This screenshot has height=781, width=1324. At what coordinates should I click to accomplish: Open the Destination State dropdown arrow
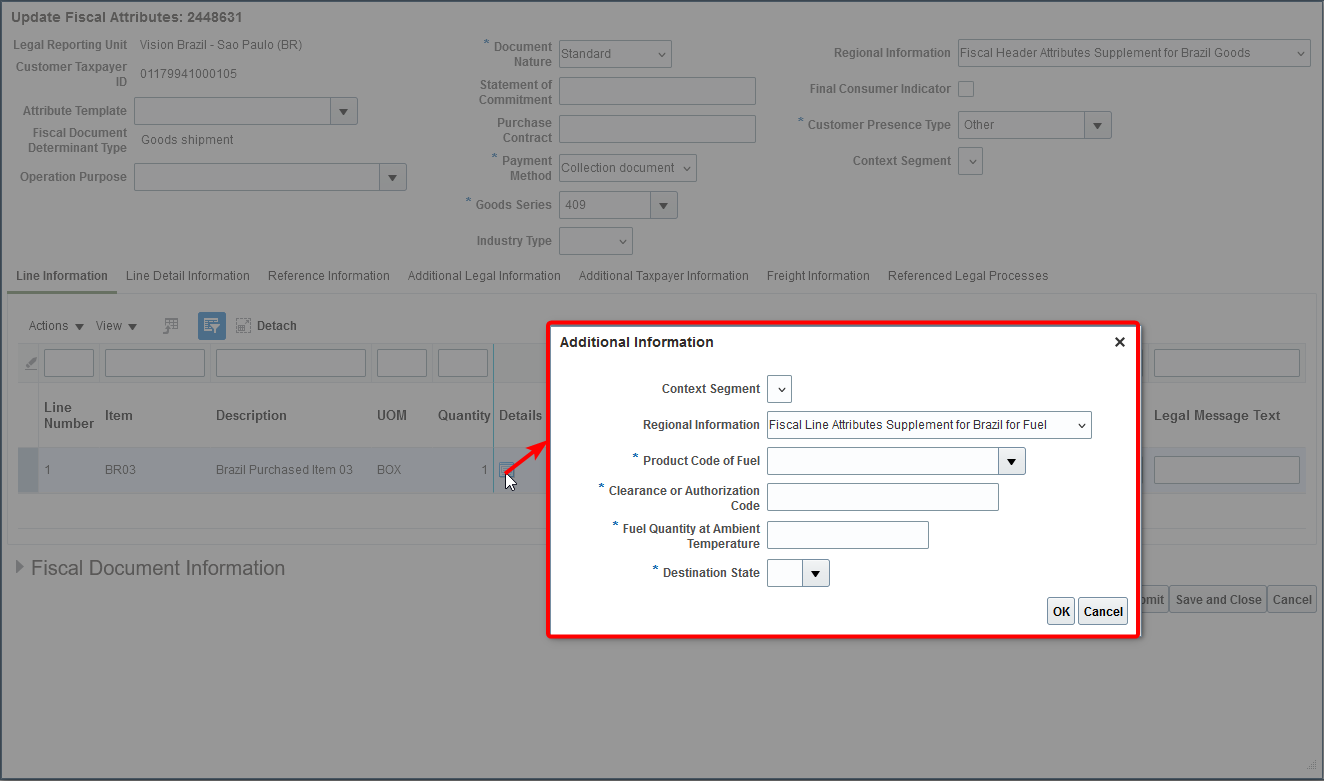pos(816,573)
